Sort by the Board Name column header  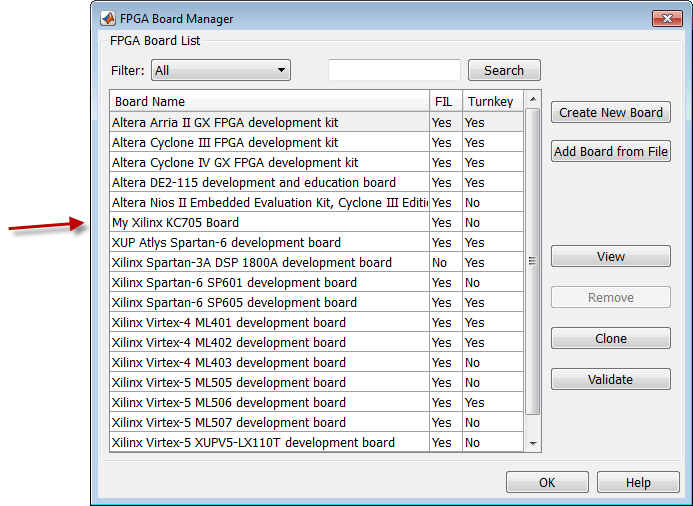268,101
